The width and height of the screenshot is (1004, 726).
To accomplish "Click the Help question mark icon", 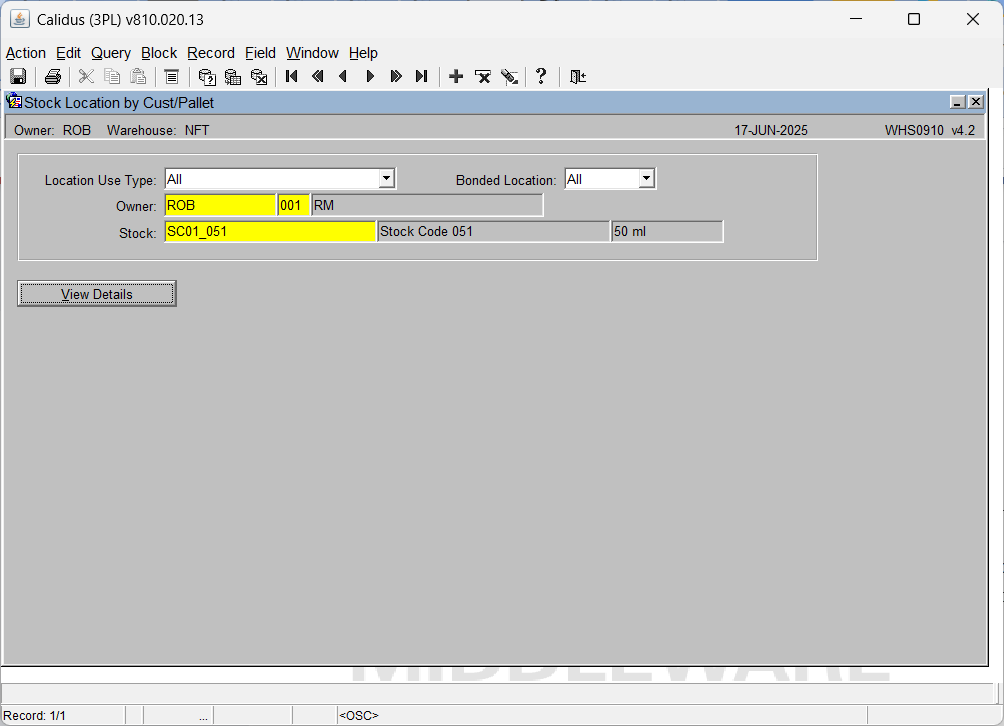I will click(x=541, y=77).
